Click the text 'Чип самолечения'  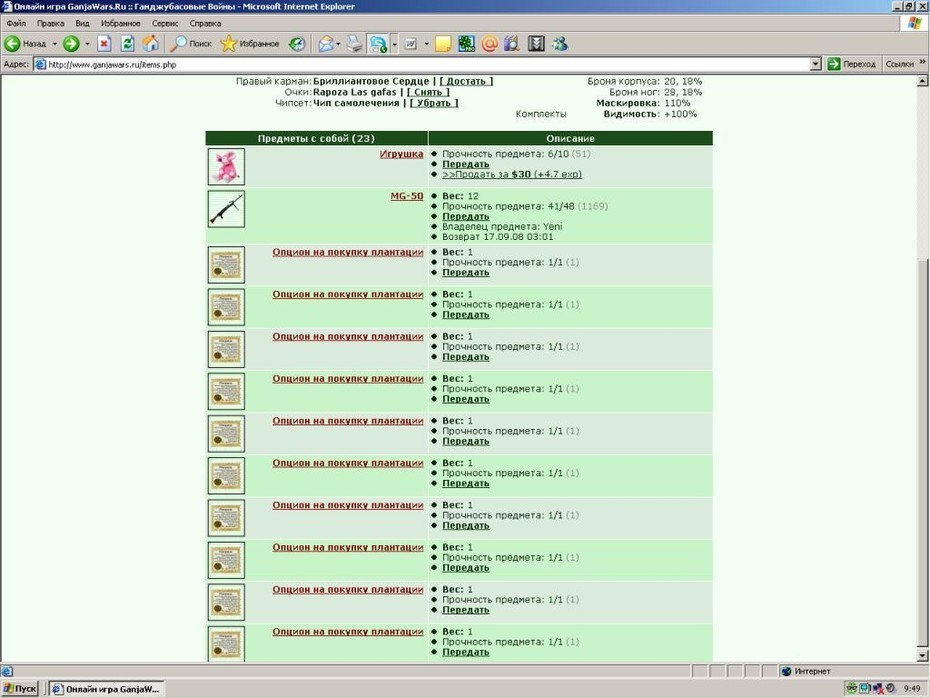pos(356,103)
